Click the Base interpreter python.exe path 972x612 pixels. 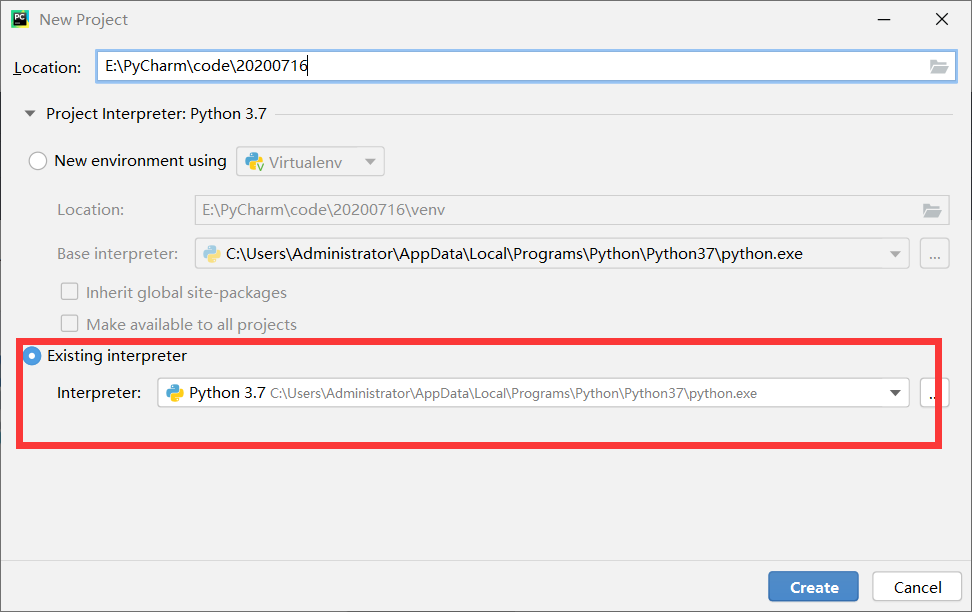coord(514,254)
